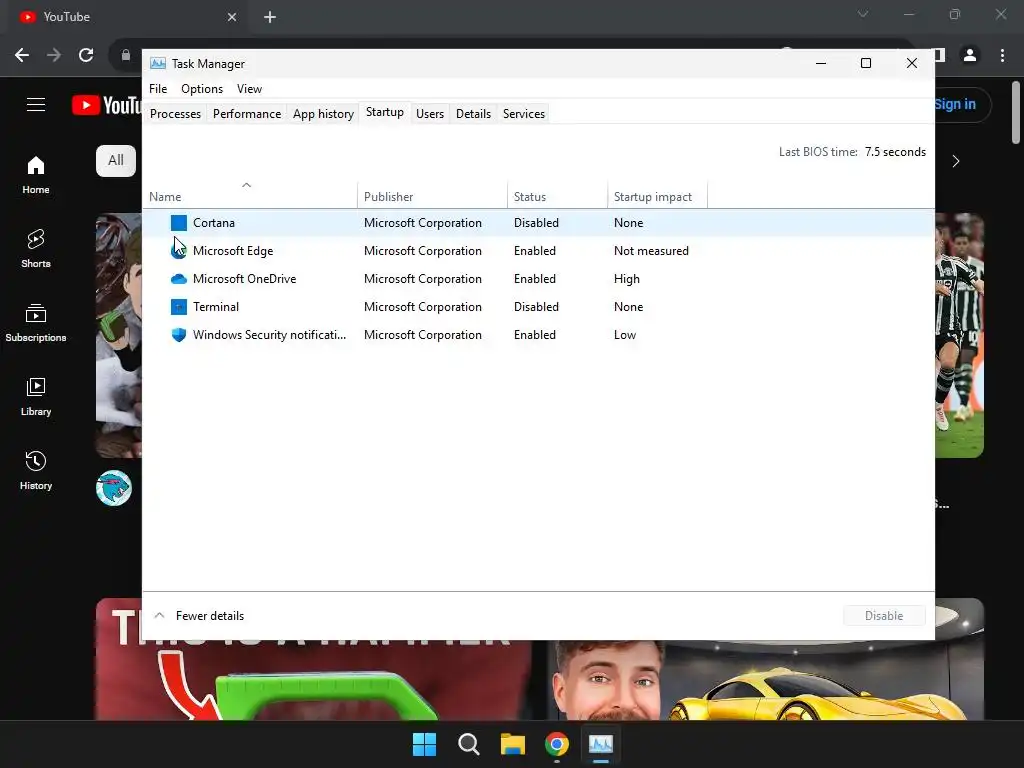
Task: Open YouTube Library in sidebar
Action: click(36, 396)
